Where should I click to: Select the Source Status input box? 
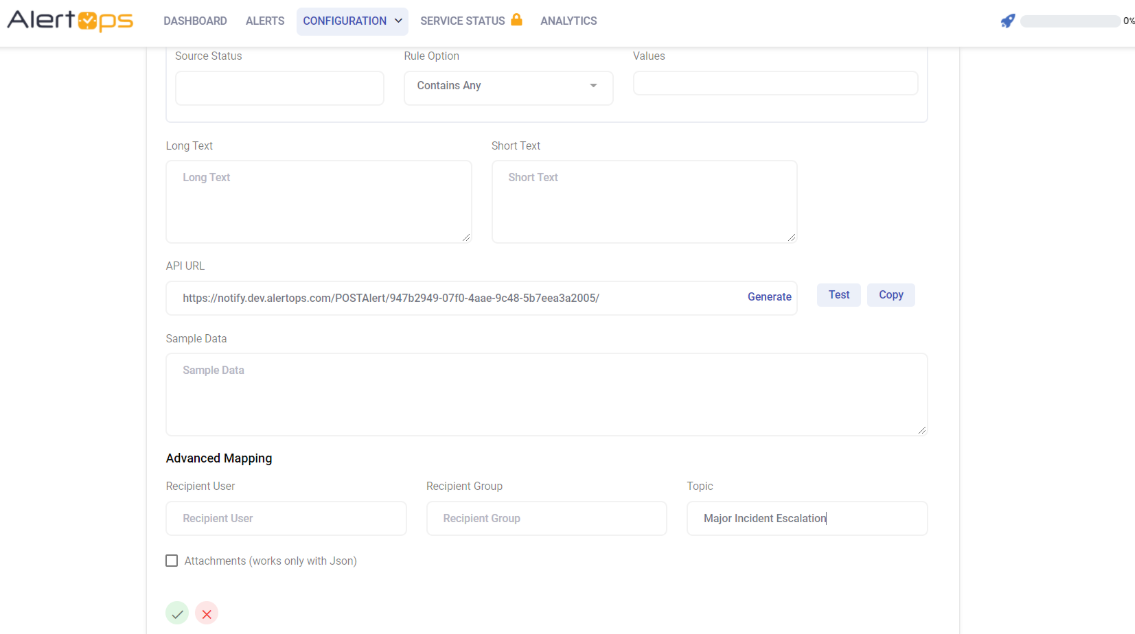point(279,88)
